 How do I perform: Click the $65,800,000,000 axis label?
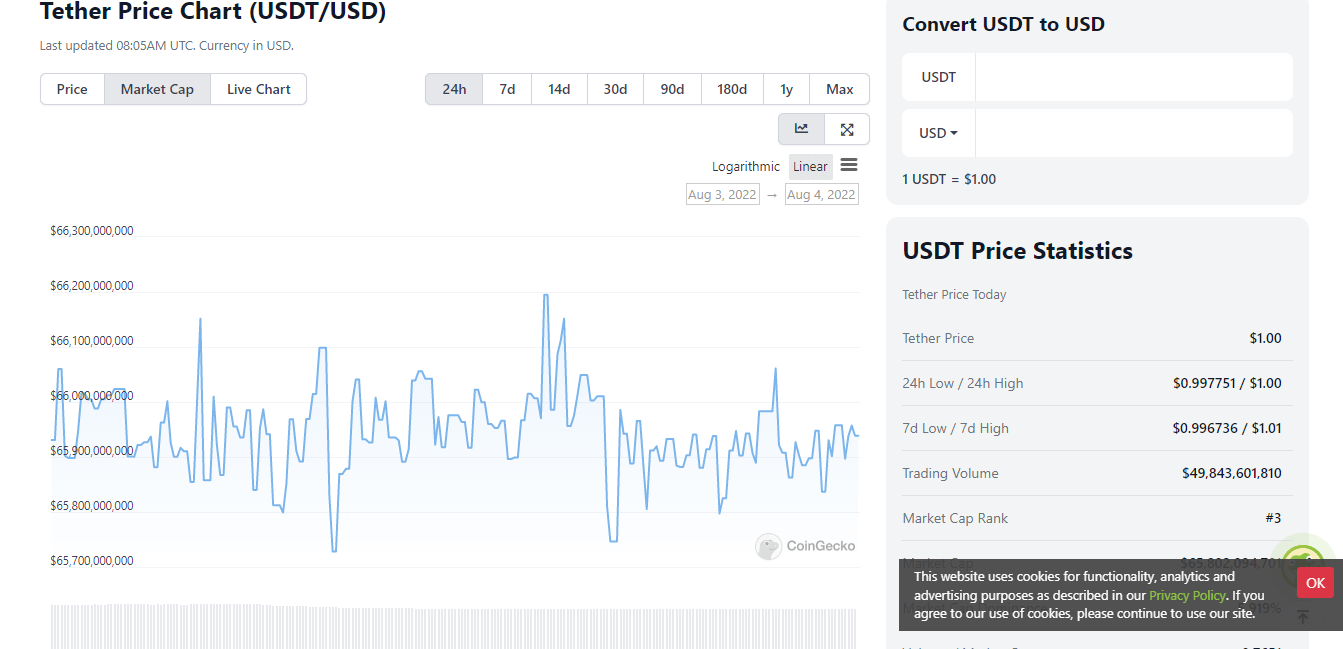click(91, 506)
